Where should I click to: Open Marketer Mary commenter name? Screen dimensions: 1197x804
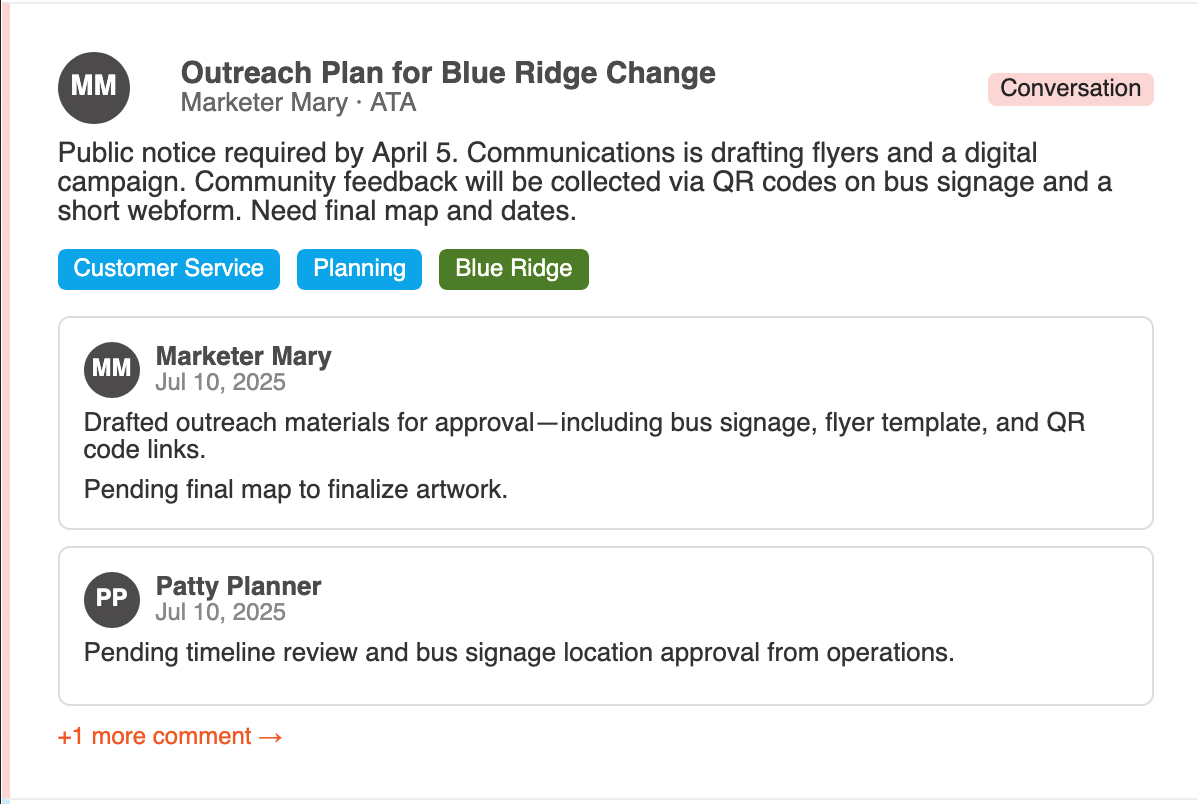pyautogui.click(x=244, y=356)
